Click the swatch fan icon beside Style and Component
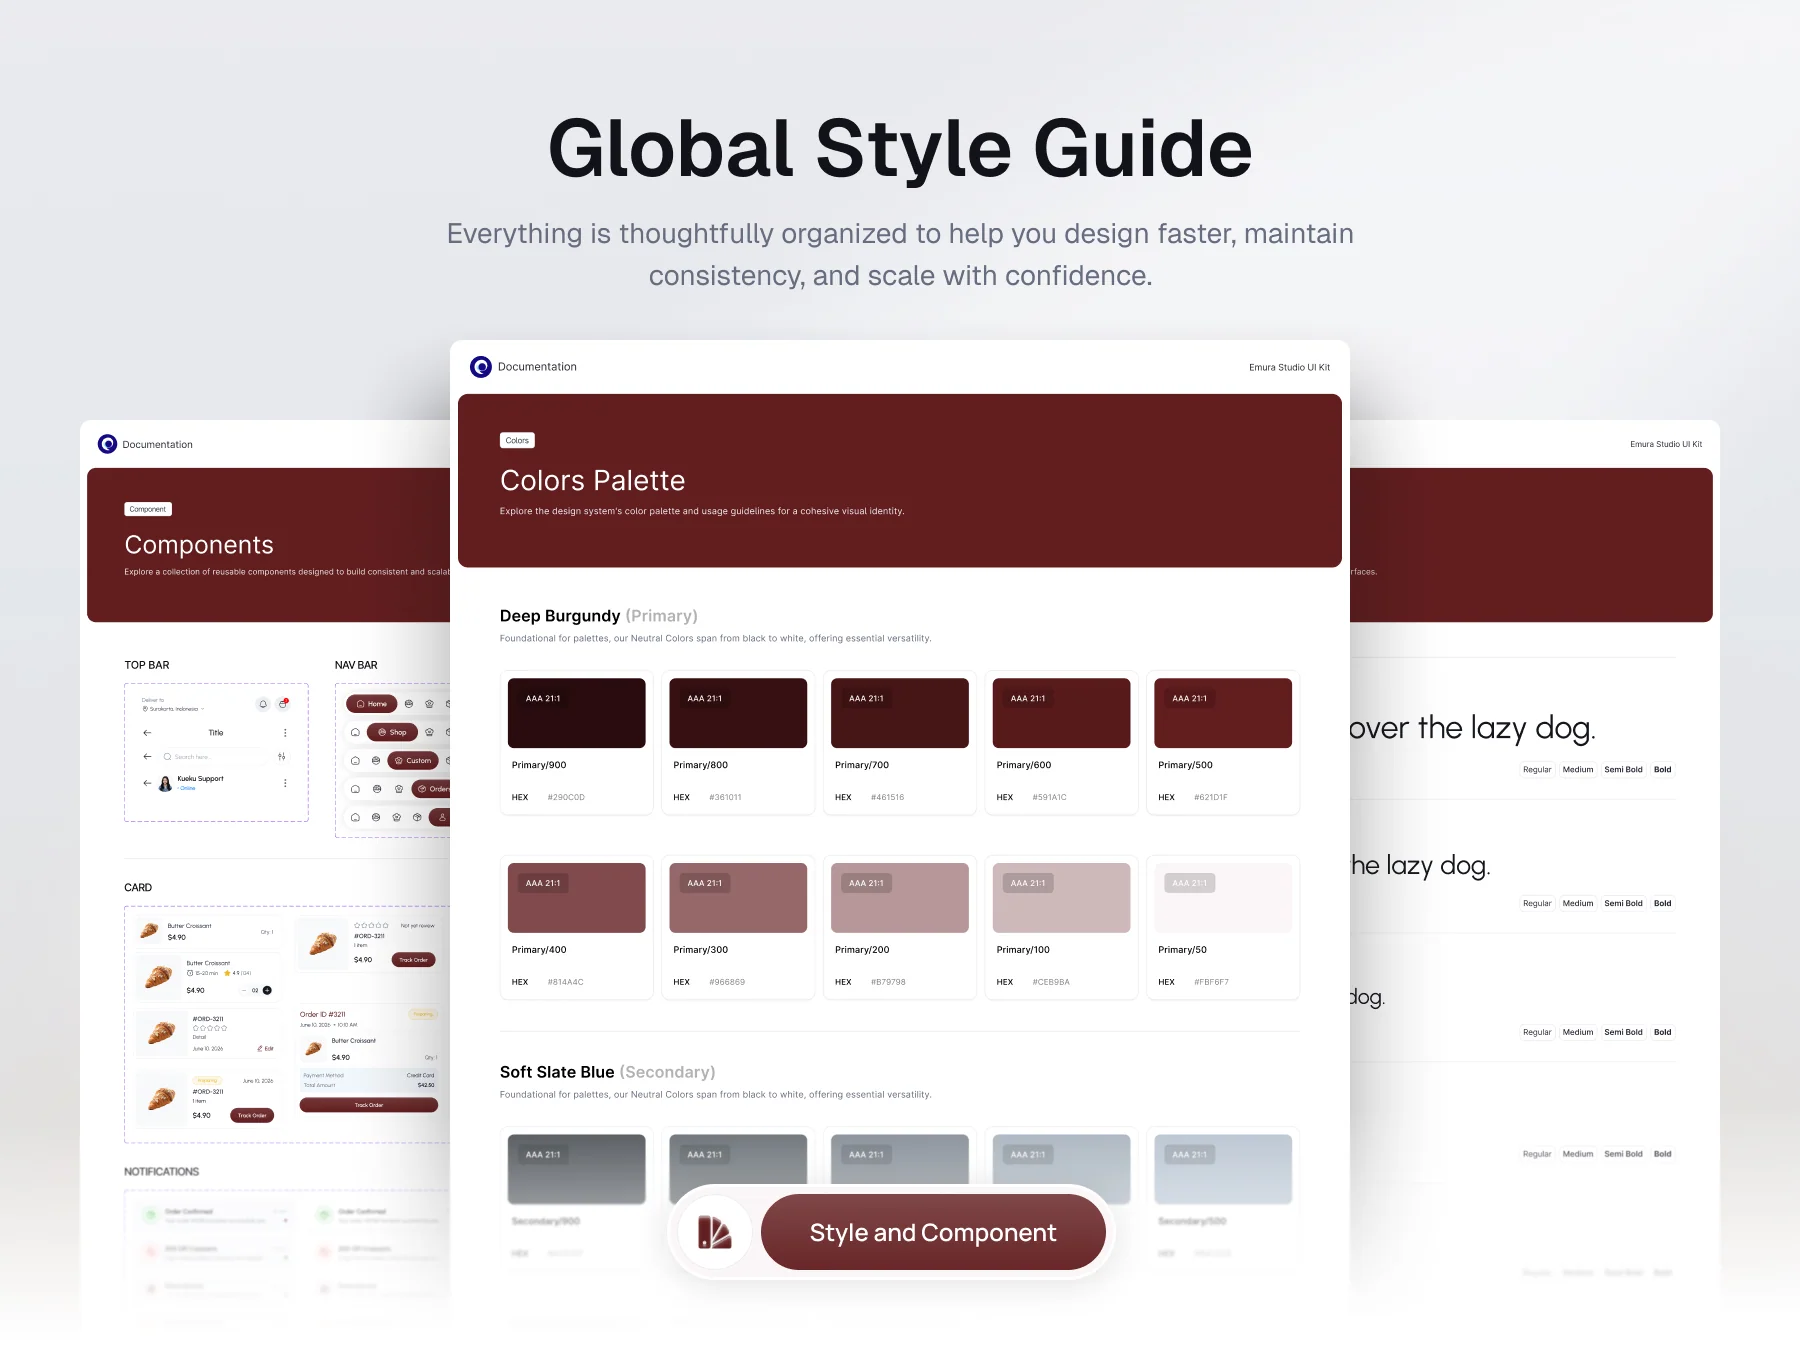The width and height of the screenshot is (1800, 1360). click(714, 1232)
